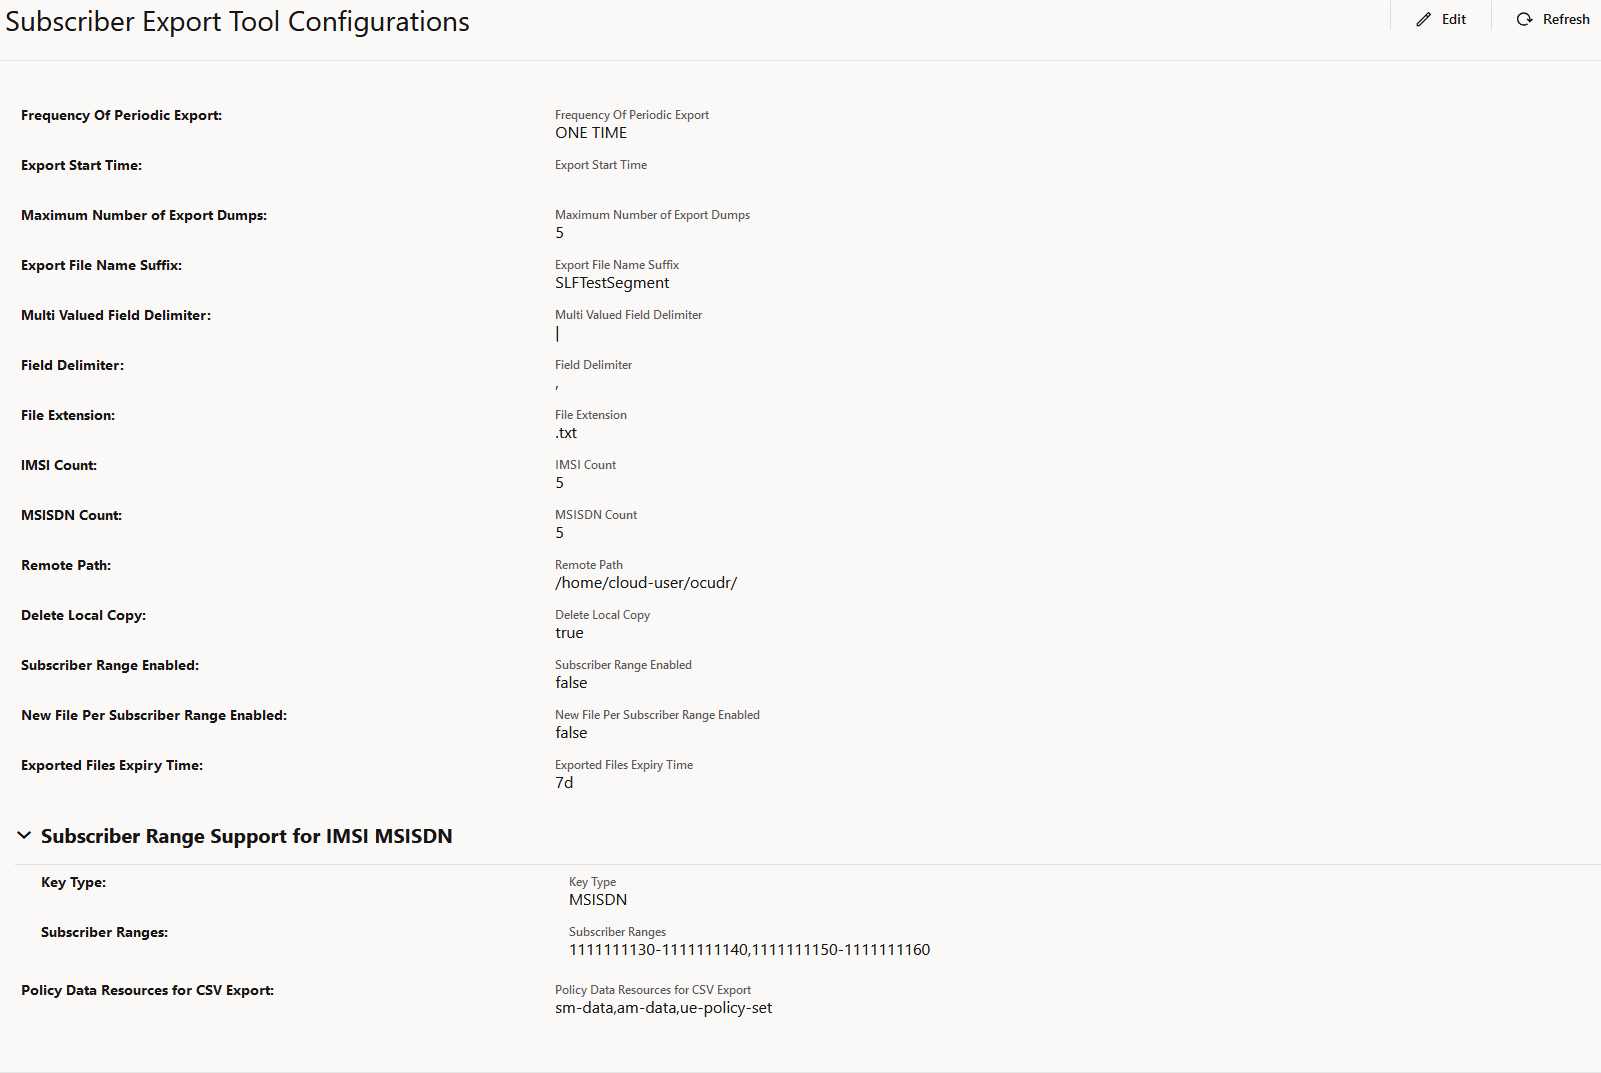Viewport: 1601px width, 1073px height.
Task: Collapse the Subscriber Range Support for IMSI MSISDN section
Action: (x=23, y=836)
